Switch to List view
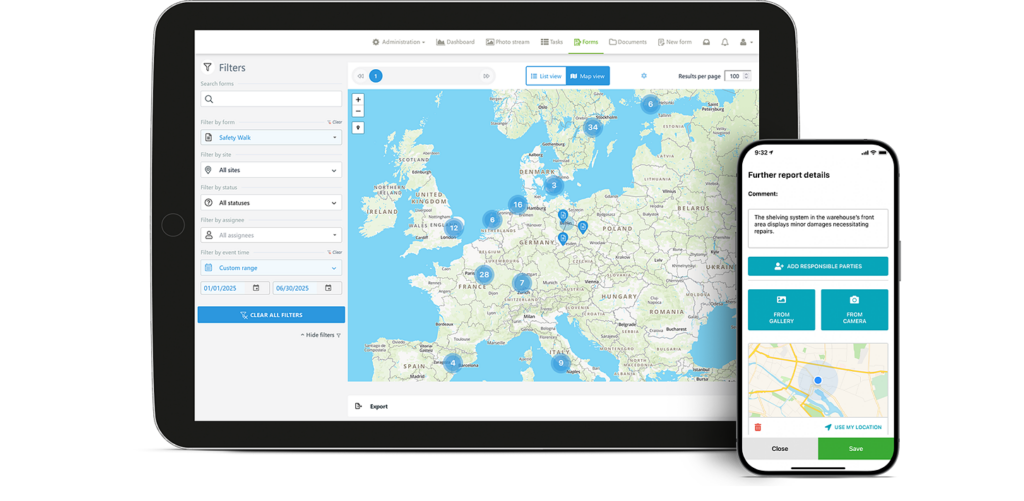This screenshot has height=501, width=1024. [x=546, y=76]
